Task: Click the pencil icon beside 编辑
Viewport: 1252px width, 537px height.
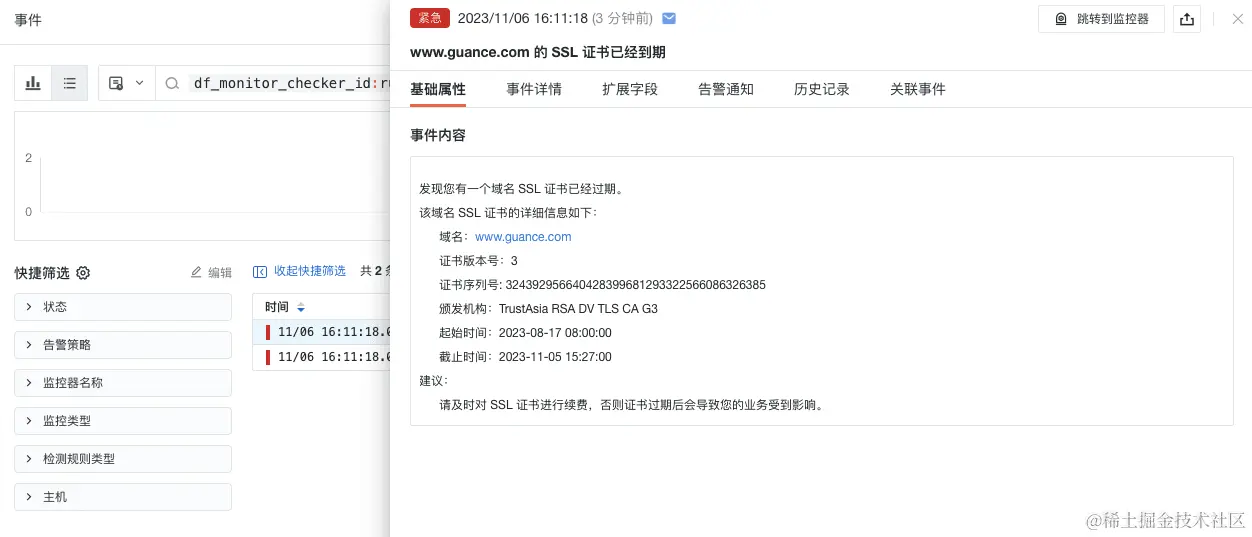Action: pyautogui.click(x=196, y=272)
